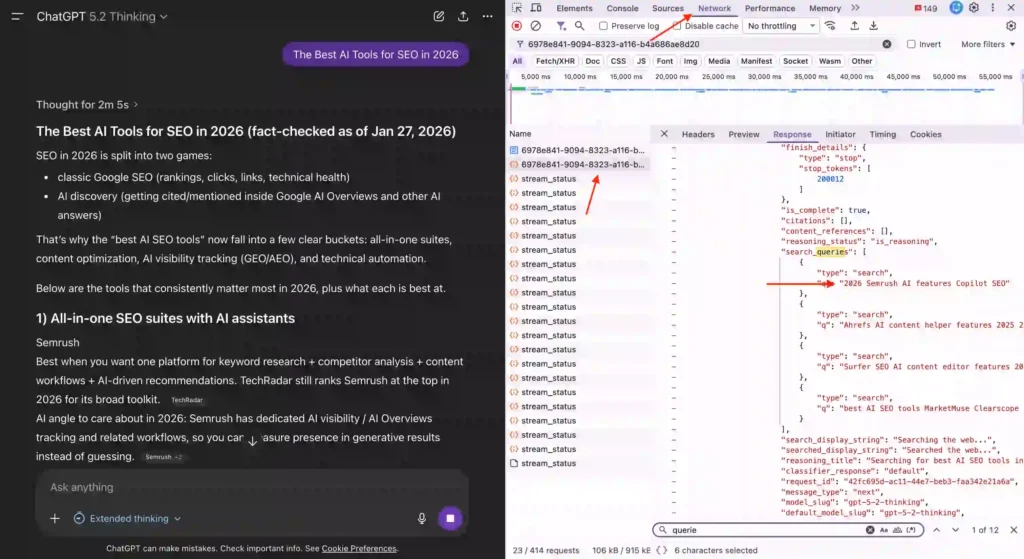Switch to the Preview tab

click(744, 135)
